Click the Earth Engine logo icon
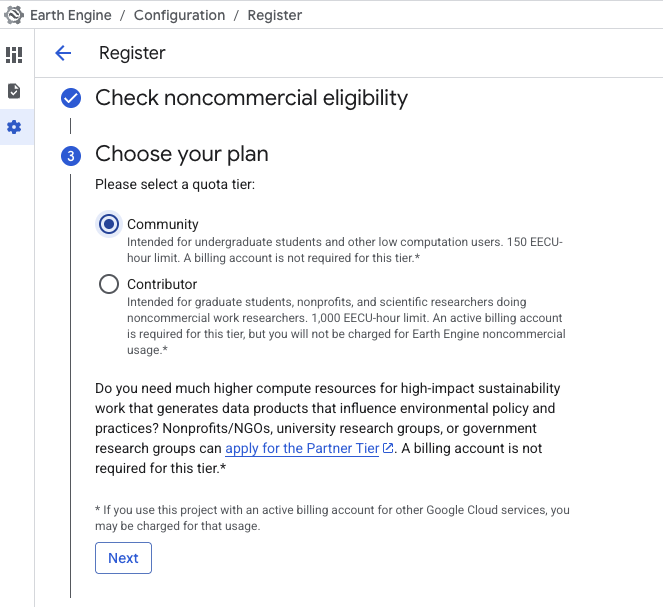The height and width of the screenshot is (607, 663). tap(14, 15)
